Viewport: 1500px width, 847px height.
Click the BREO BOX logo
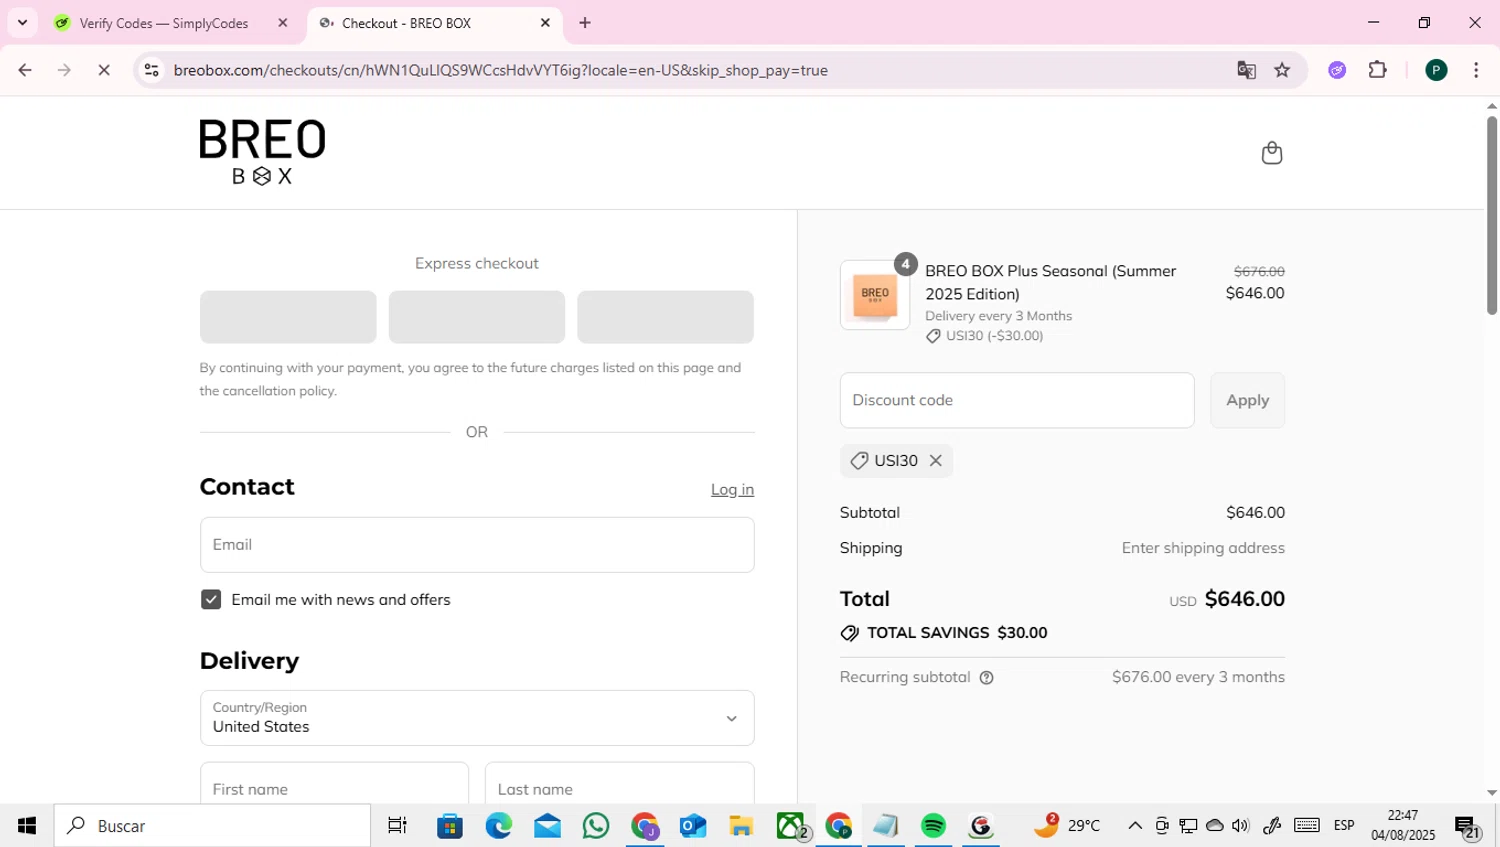262,153
